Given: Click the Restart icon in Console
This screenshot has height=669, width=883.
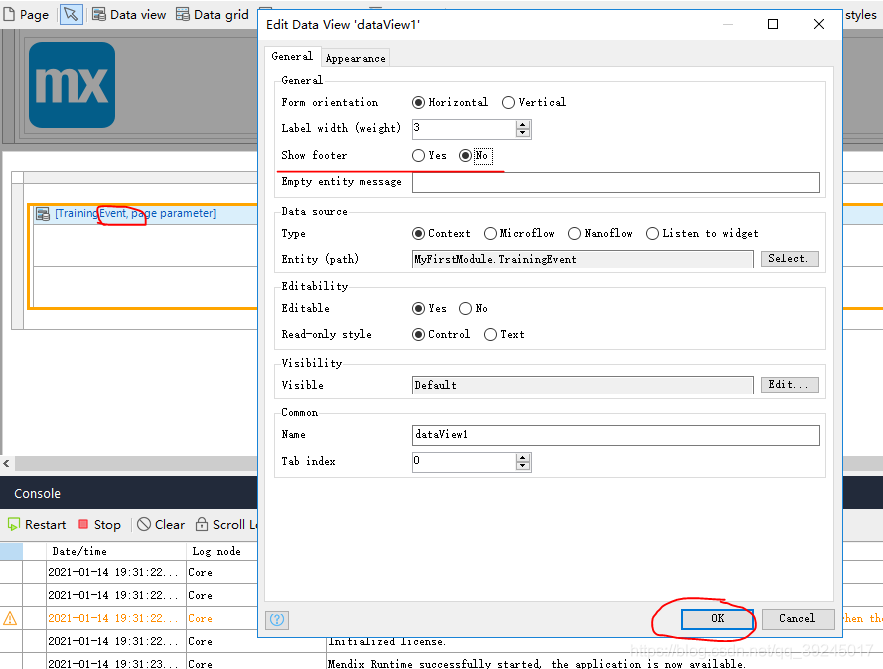Looking at the screenshot, I should tap(13, 524).
